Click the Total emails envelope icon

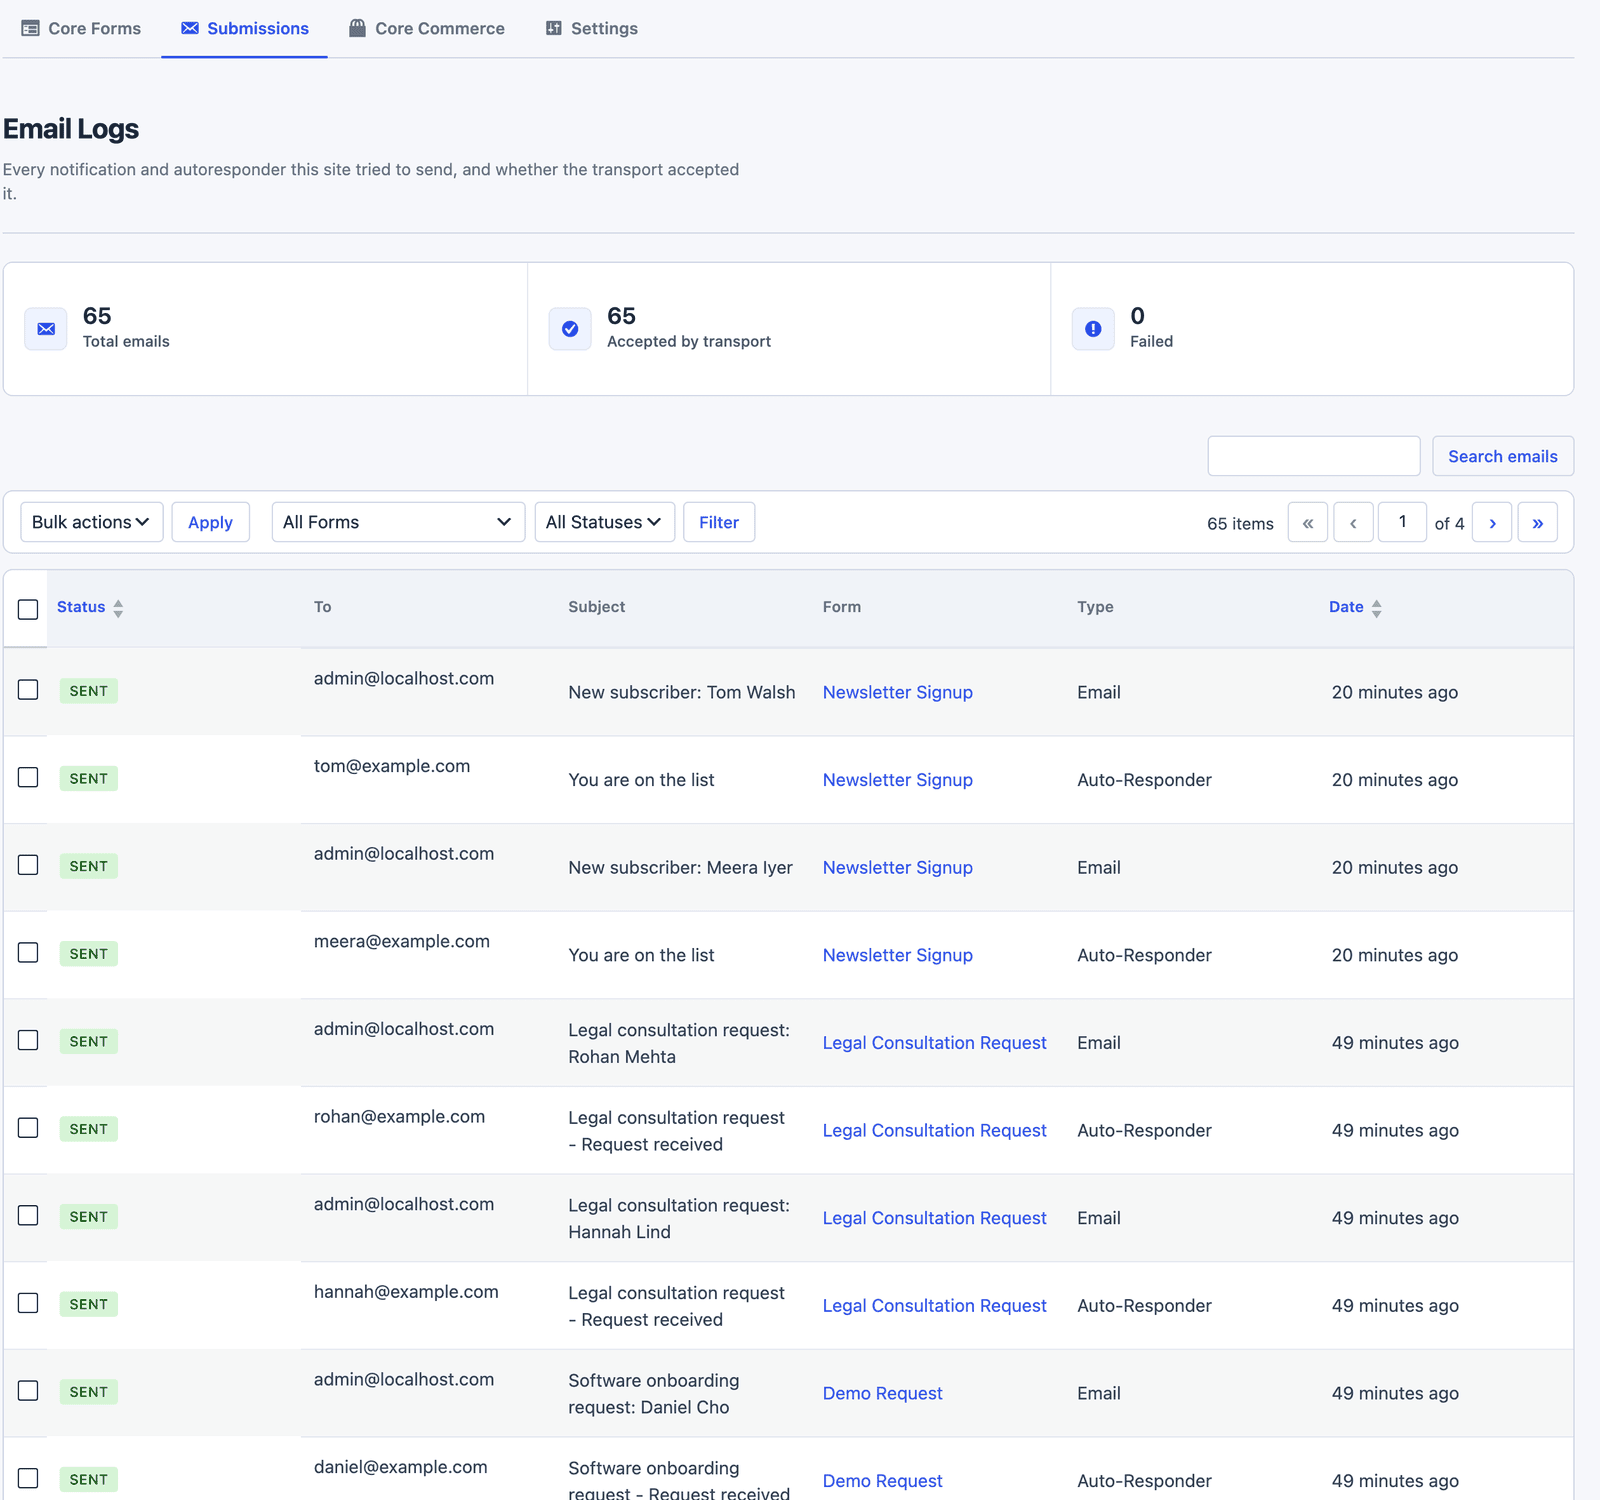pyautogui.click(x=46, y=329)
